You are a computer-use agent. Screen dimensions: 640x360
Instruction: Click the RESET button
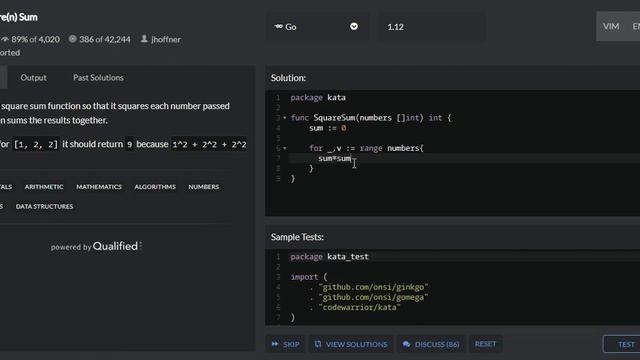[485, 344]
